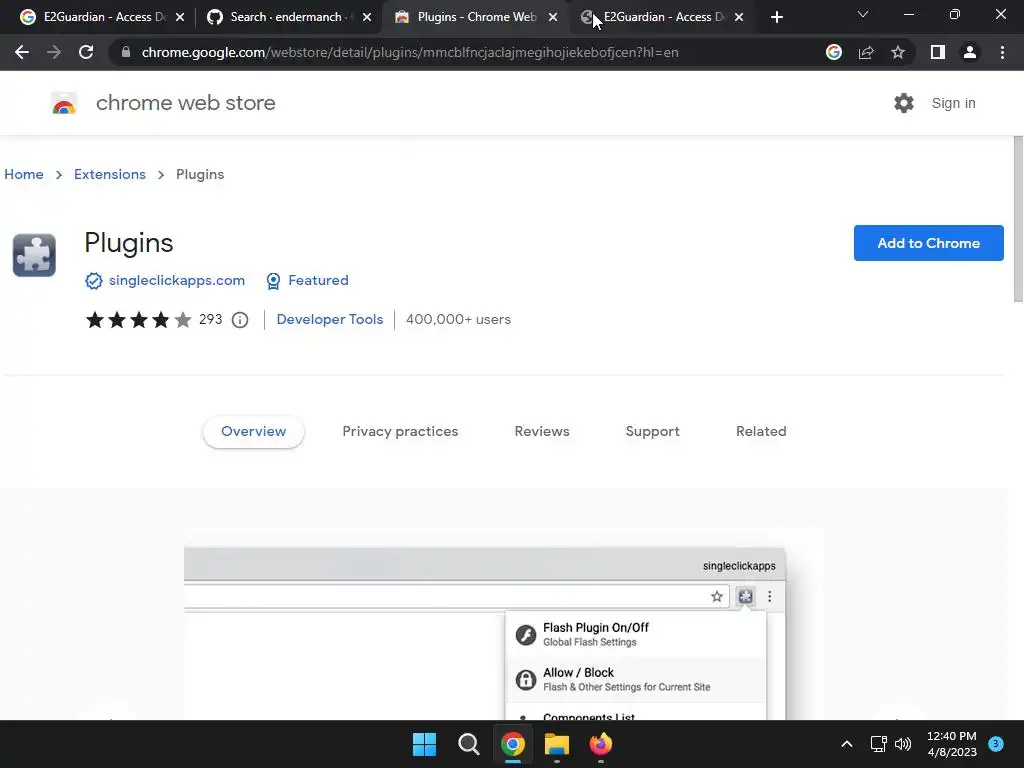Reload the Chrome Web Store page
Screen dimensions: 1024x768
[x=86, y=52]
